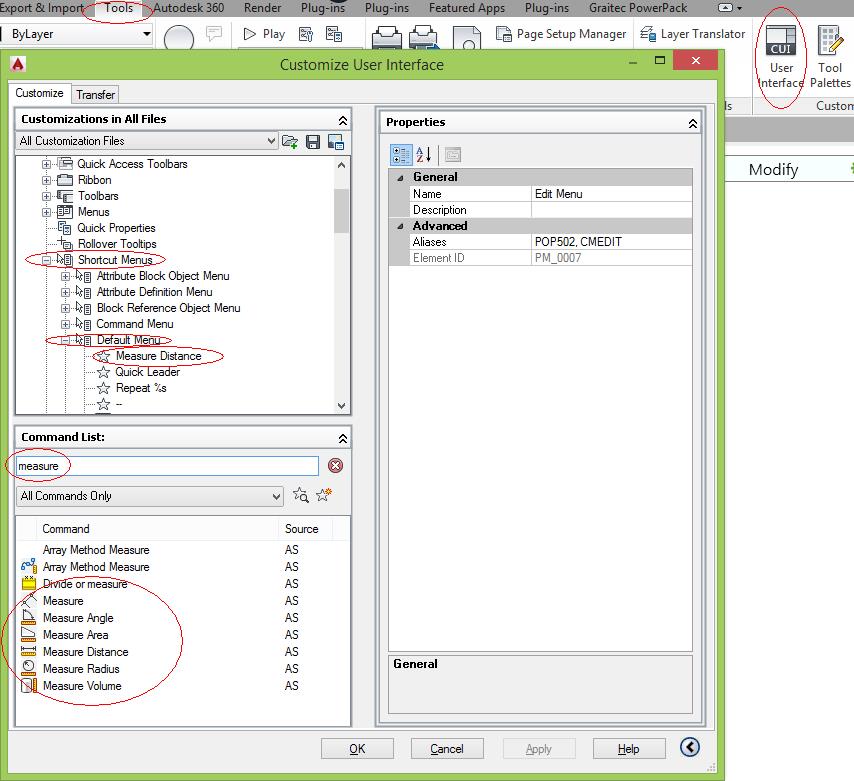854x781 pixels.
Task: Click the command search input field
Action: click(167, 466)
